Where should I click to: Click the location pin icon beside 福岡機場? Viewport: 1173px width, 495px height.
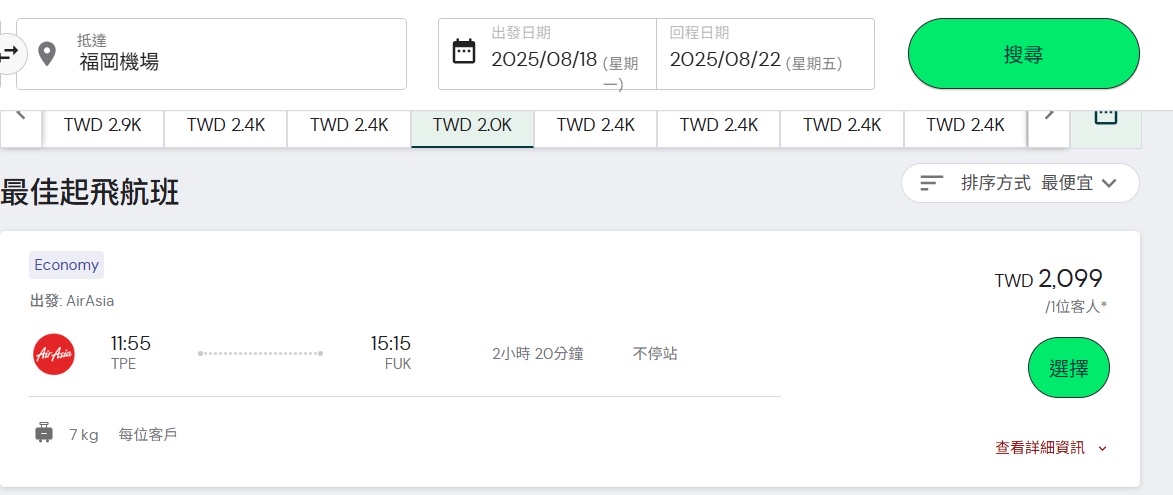click(47, 53)
